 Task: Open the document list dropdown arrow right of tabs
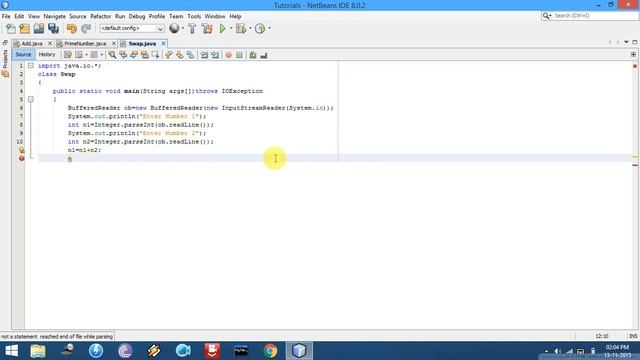pos(626,42)
